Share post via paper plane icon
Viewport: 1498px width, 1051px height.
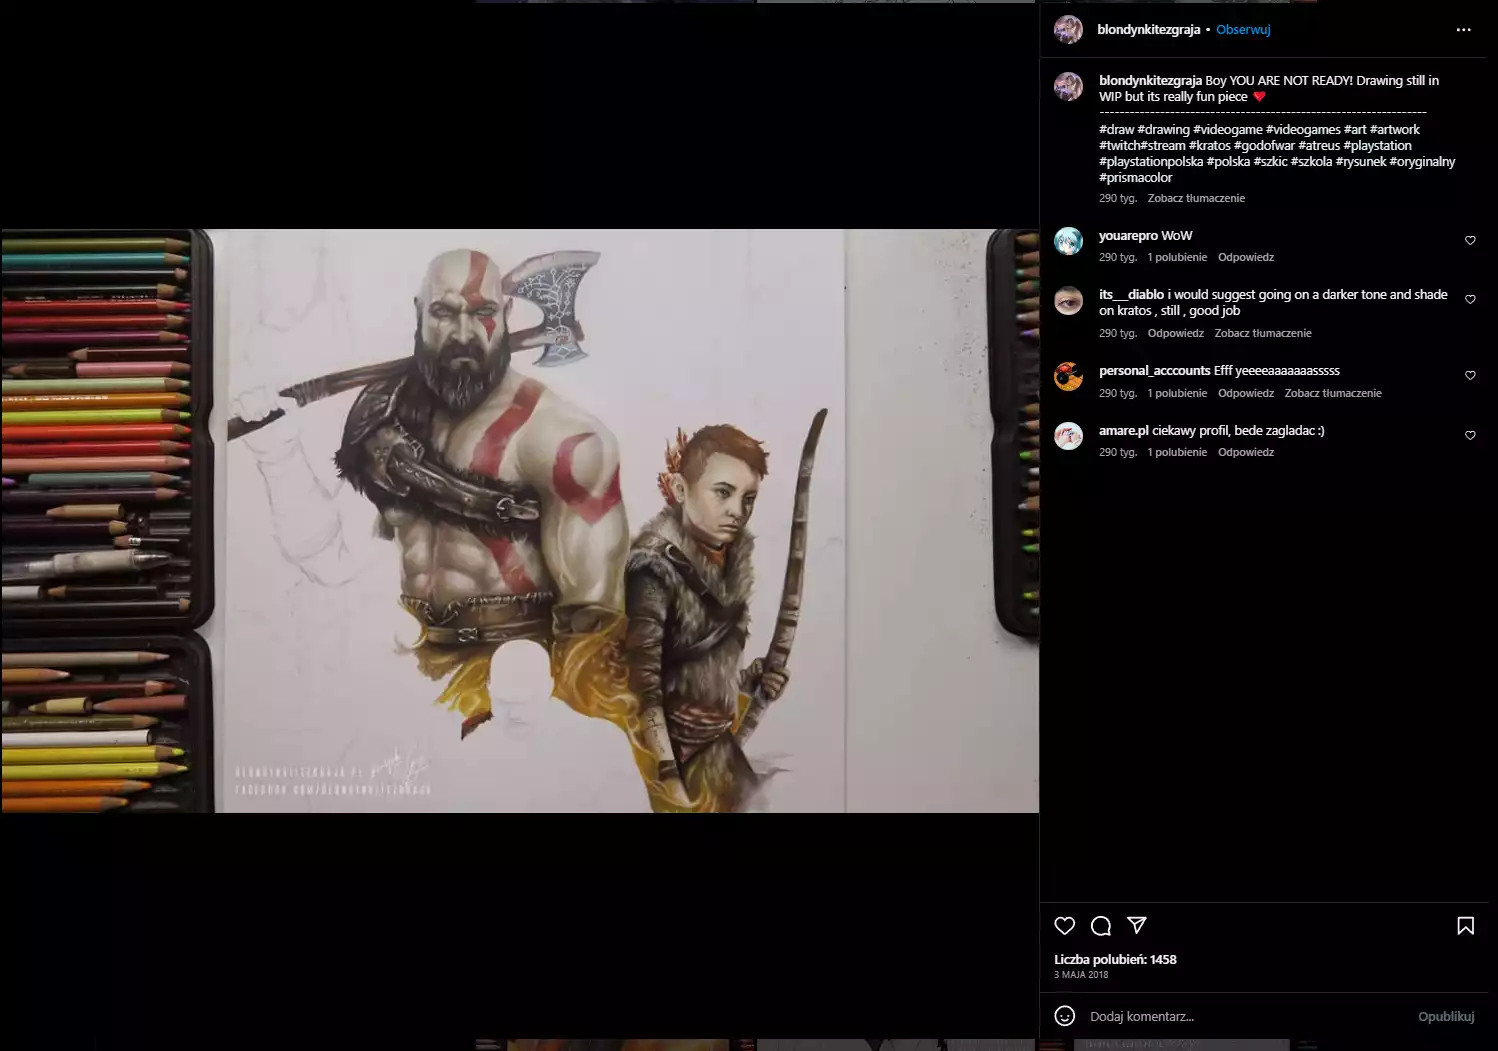1137,925
